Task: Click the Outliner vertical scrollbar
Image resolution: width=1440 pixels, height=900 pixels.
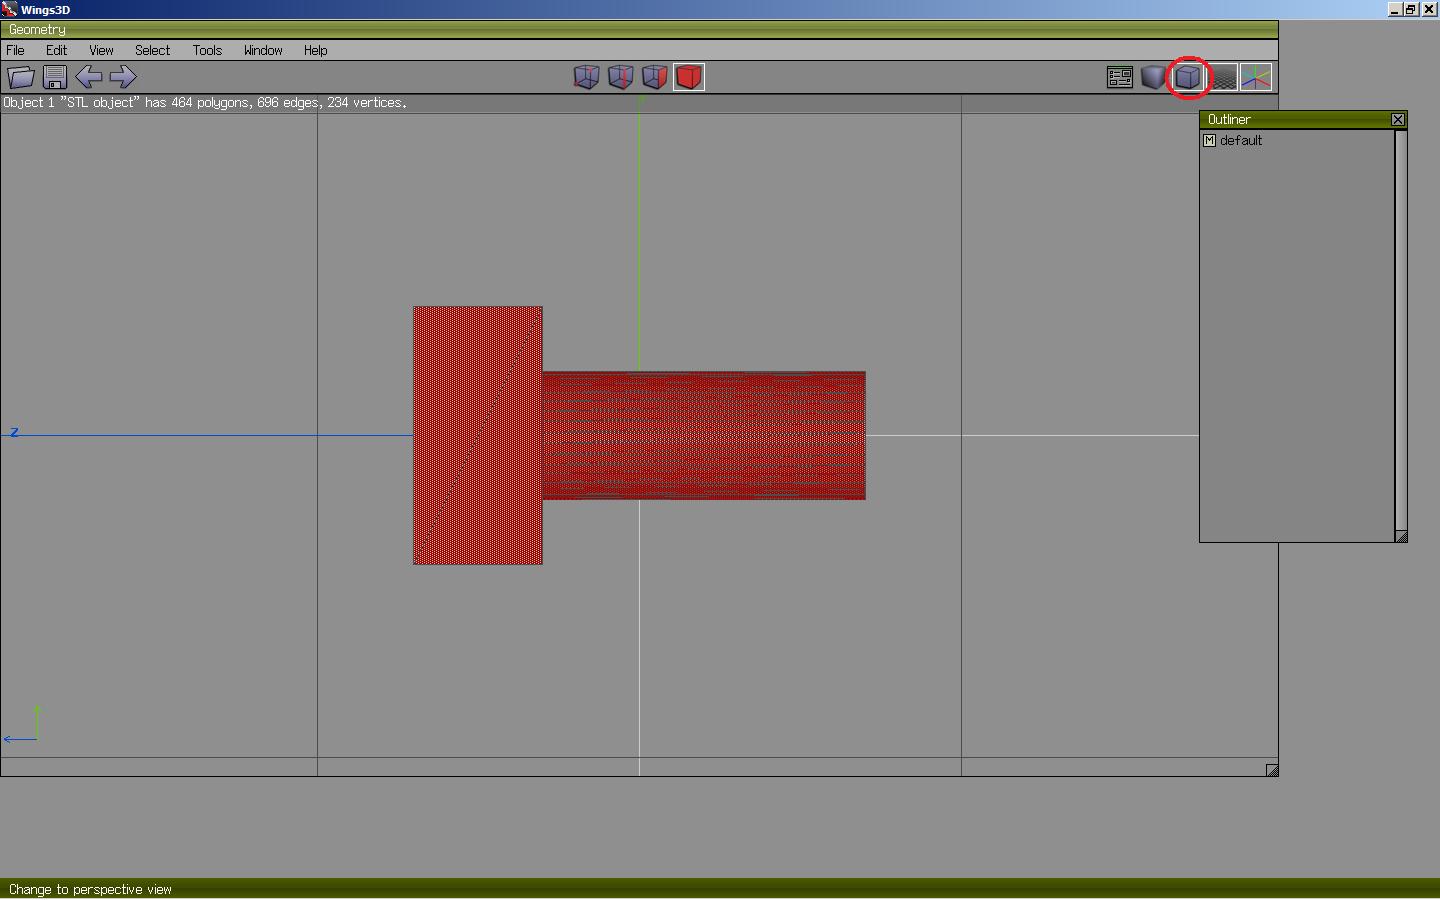Action: pyautogui.click(x=1401, y=330)
